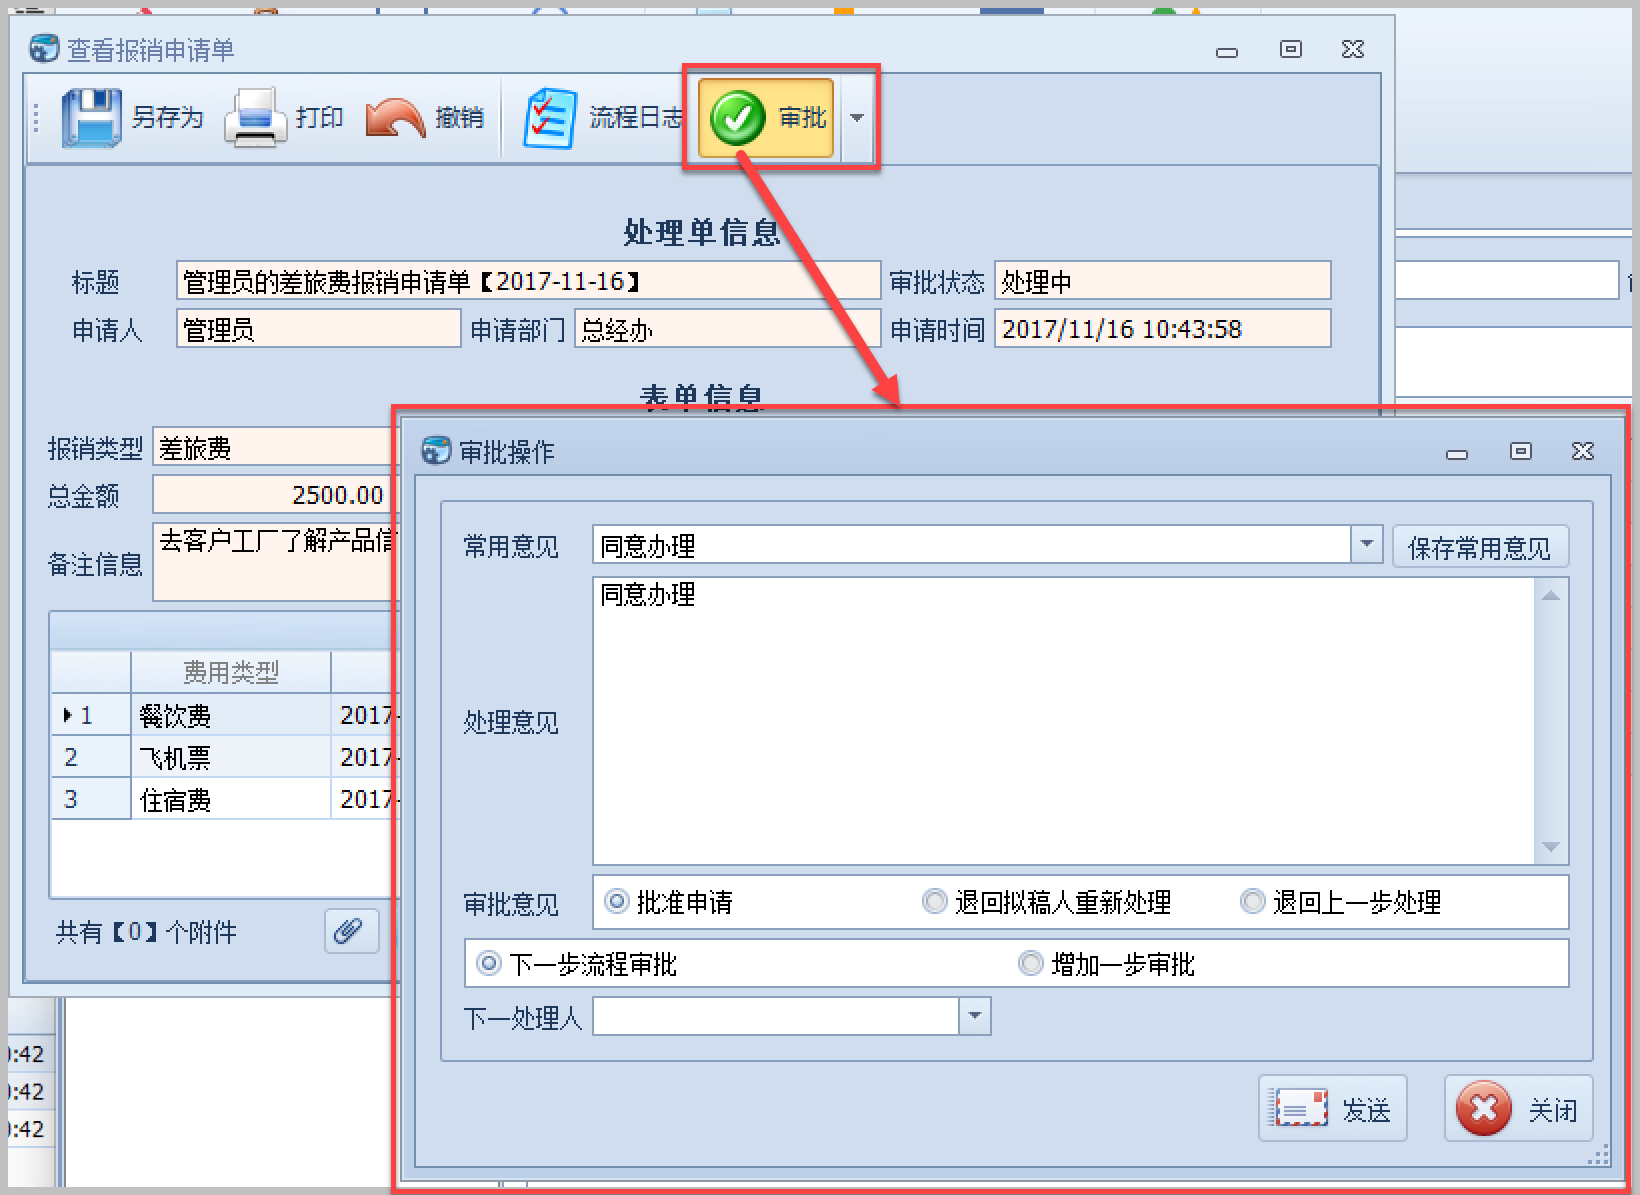This screenshot has width=1640, height=1195.
Task: Click the 关闭 button label
Action: [1553, 1110]
